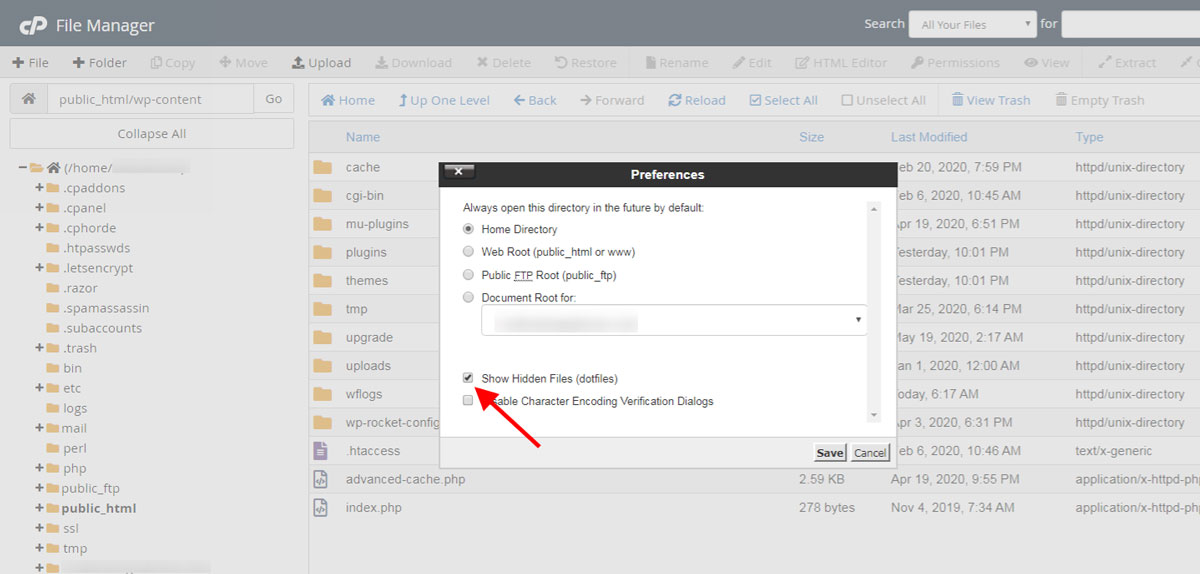
Task: Click the Edit pencil icon
Action: point(739,62)
